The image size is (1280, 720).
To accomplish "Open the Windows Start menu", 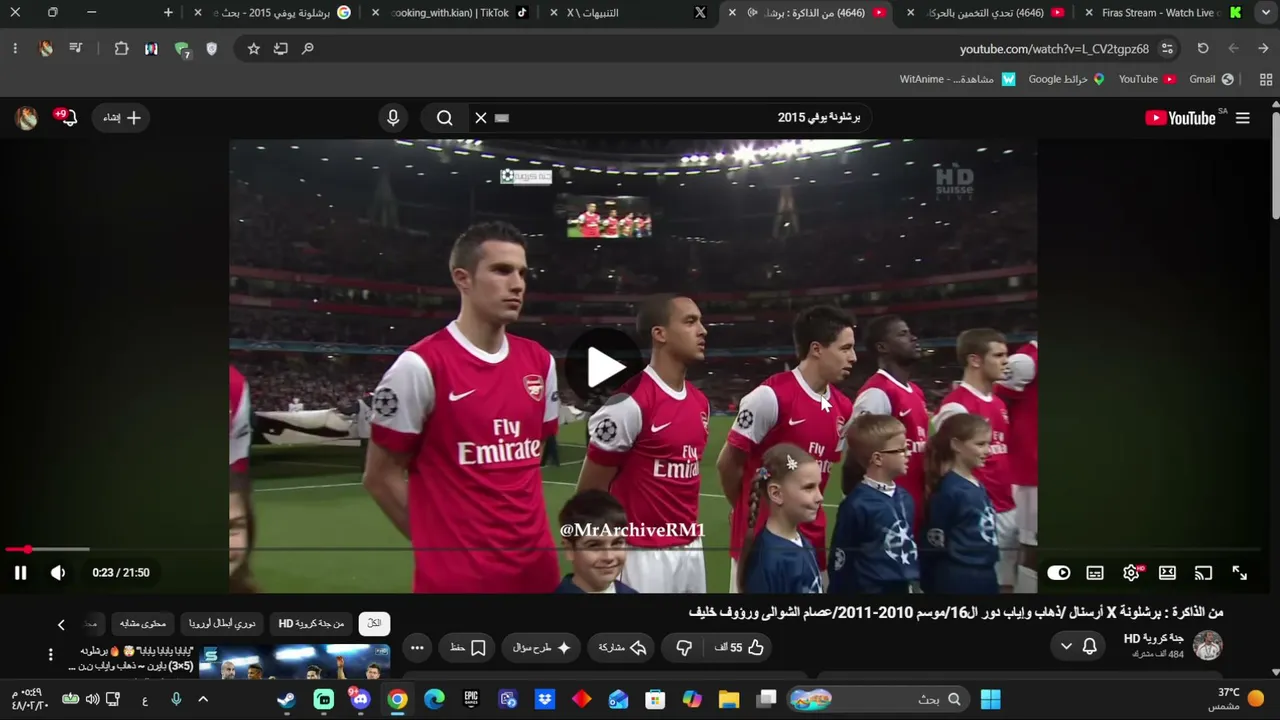I will [990, 699].
